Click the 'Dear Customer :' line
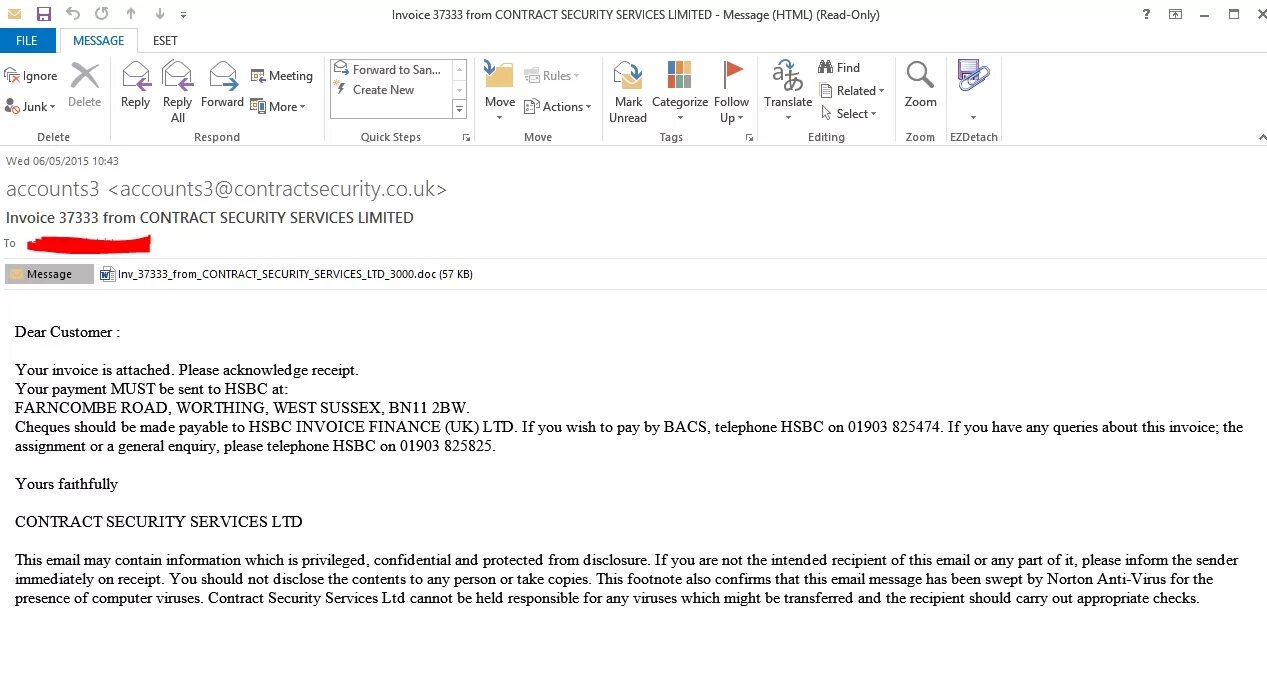This screenshot has height=694, width=1267. pos(67,331)
